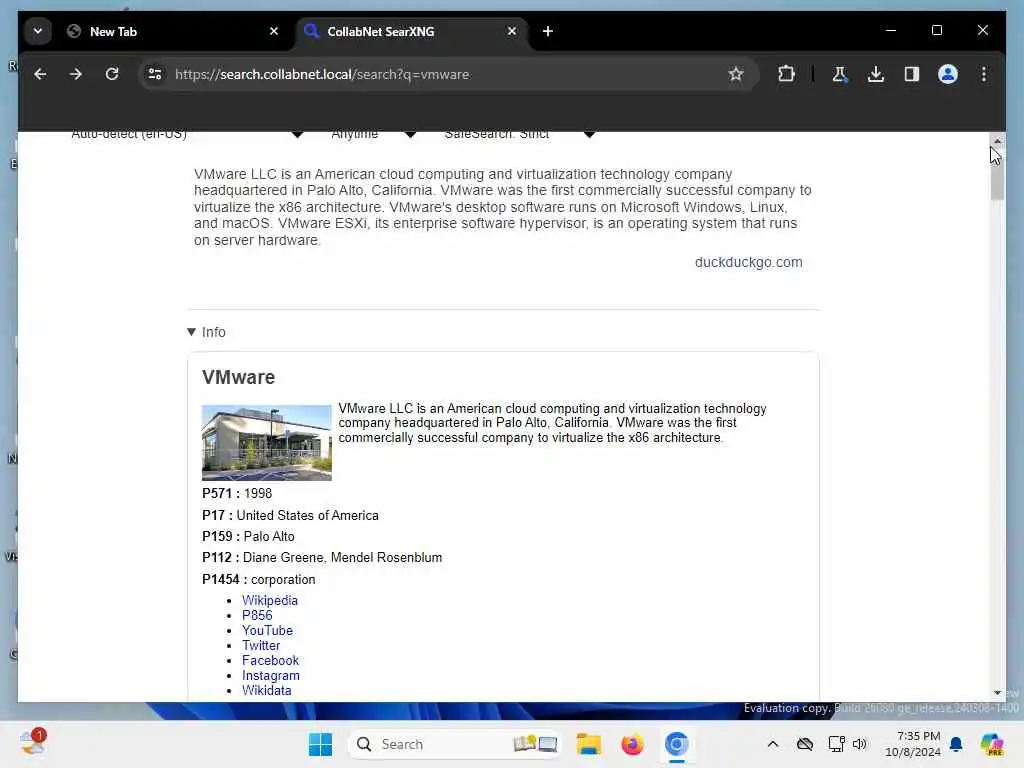Open the weather widget with badge
1024x768 pixels.
point(33,743)
